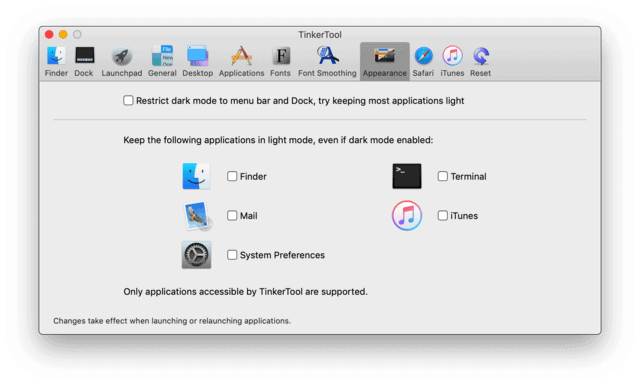Switch to the Launchpad pane
The width and height of the screenshot is (640, 386).
pos(122,61)
